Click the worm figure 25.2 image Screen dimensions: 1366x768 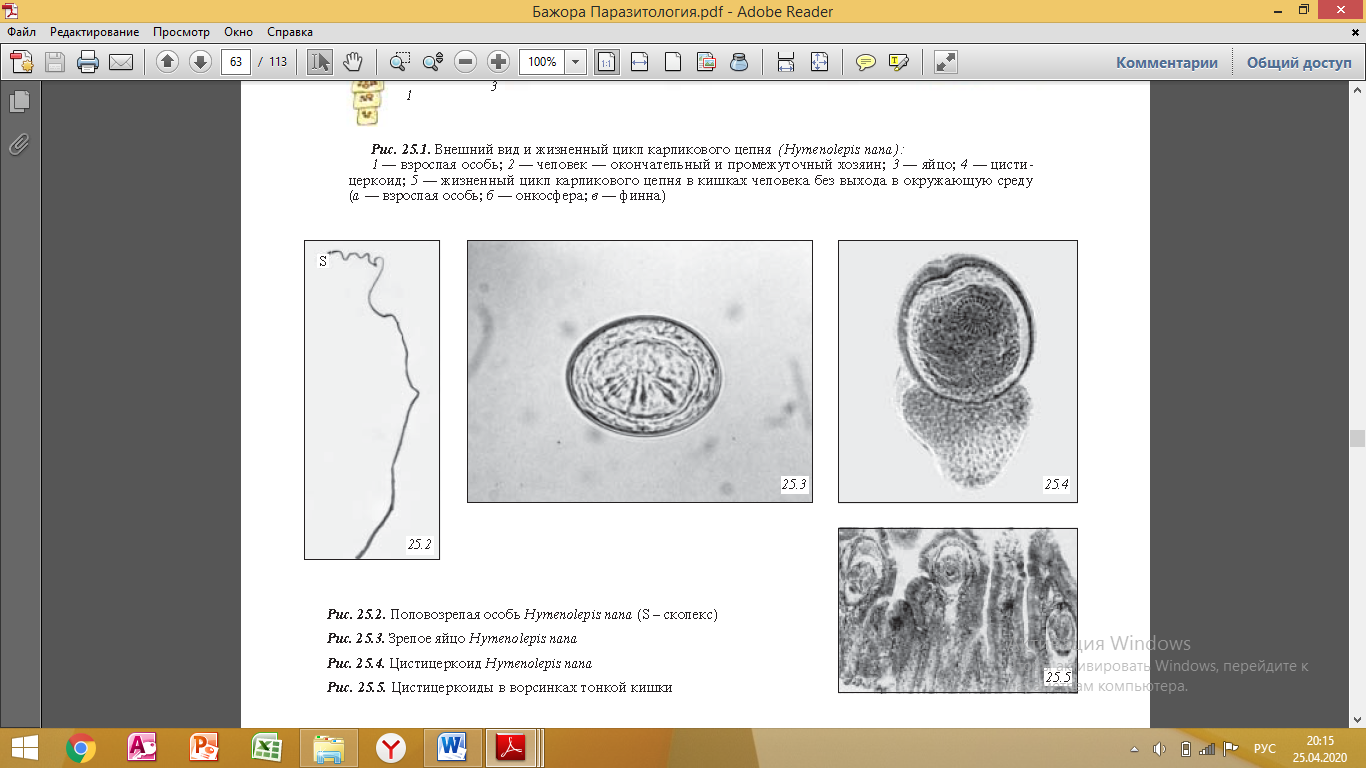tap(372, 400)
